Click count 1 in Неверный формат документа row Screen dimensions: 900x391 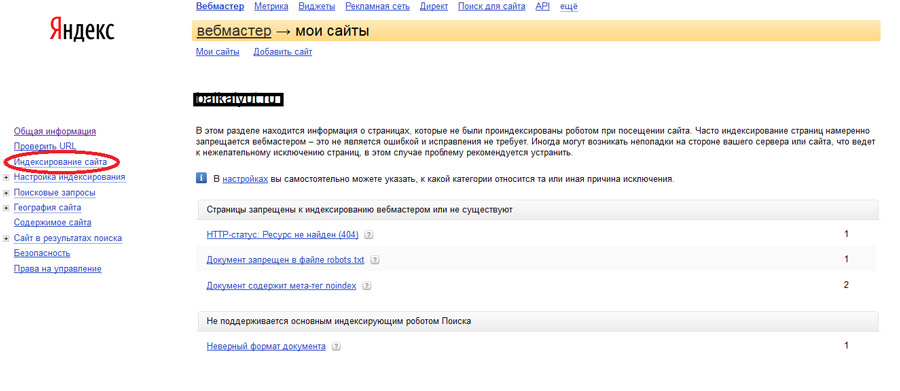coord(846,346)
